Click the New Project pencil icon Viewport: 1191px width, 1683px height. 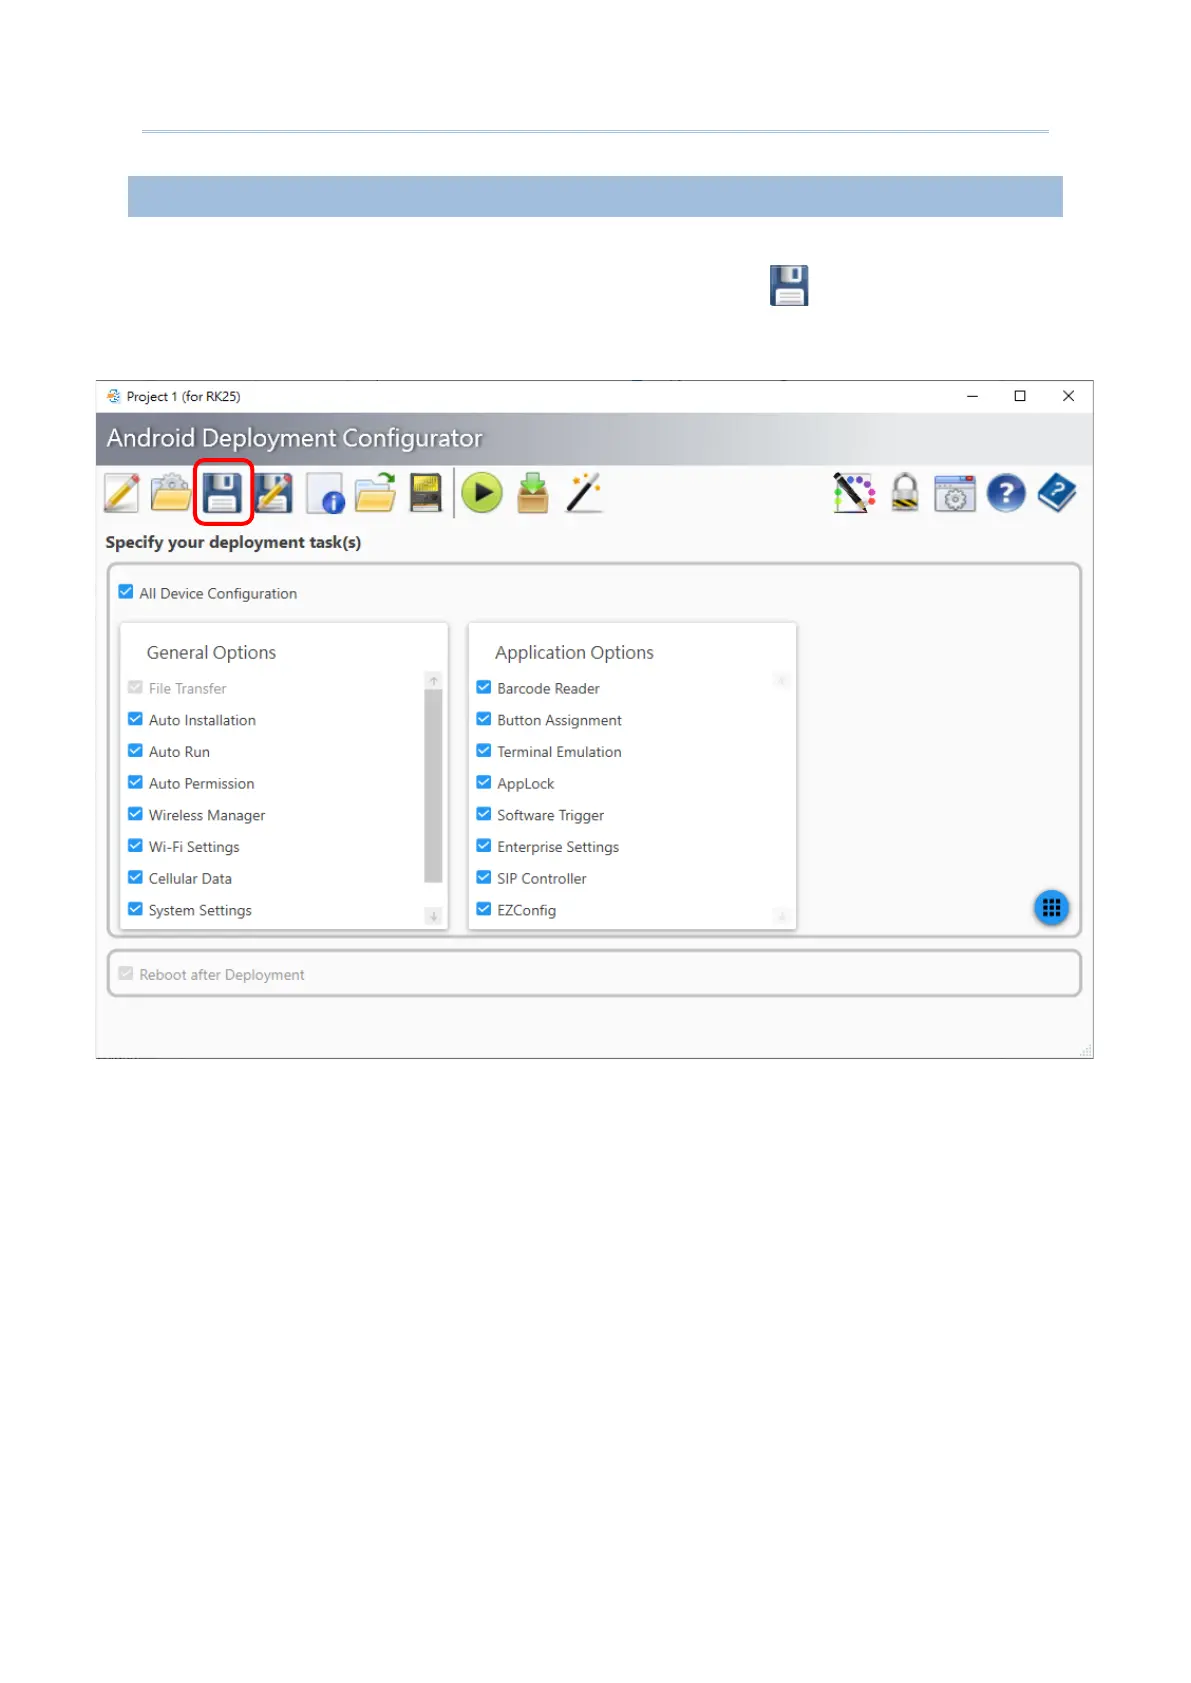coord(122,493)
